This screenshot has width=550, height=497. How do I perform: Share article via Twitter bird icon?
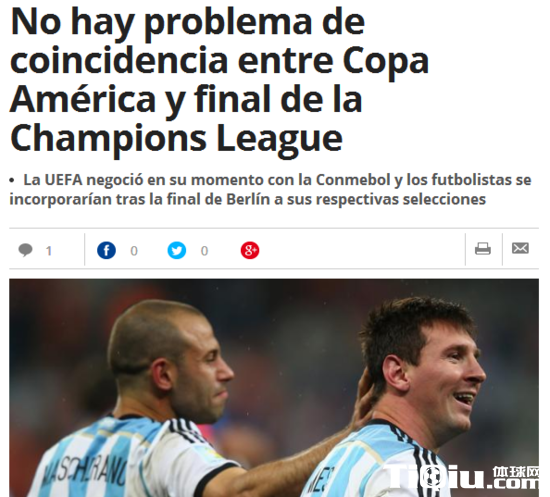pos(177,250)
